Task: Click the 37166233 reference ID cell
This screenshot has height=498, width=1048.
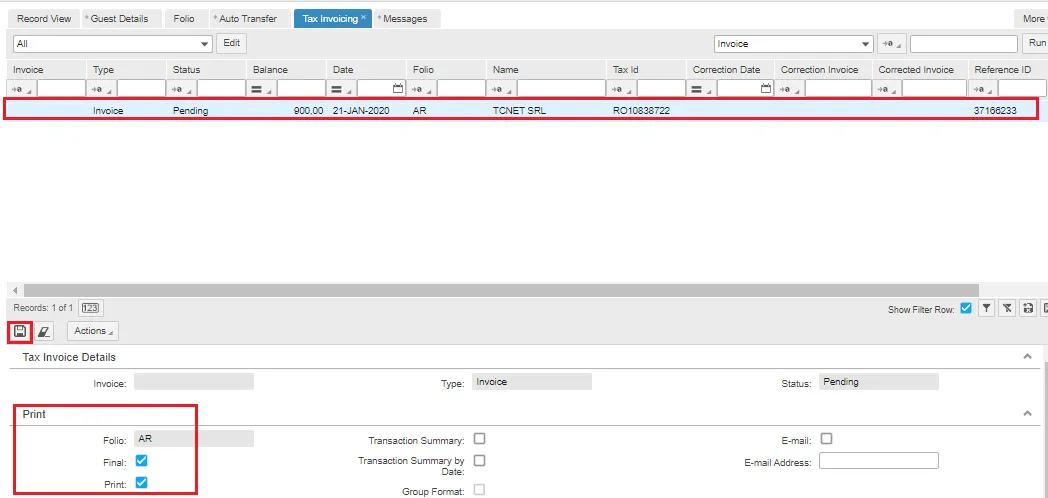Action: pyautogui.click(x=995, y=111)
